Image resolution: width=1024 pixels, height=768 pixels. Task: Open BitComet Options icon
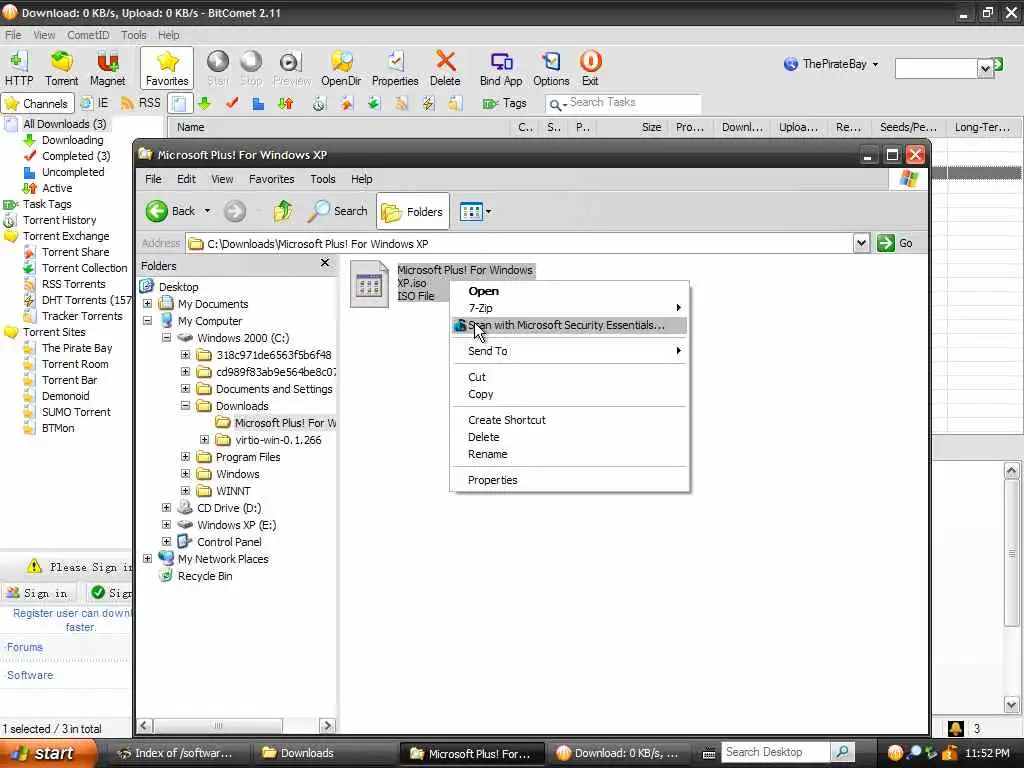coord(551,68)
